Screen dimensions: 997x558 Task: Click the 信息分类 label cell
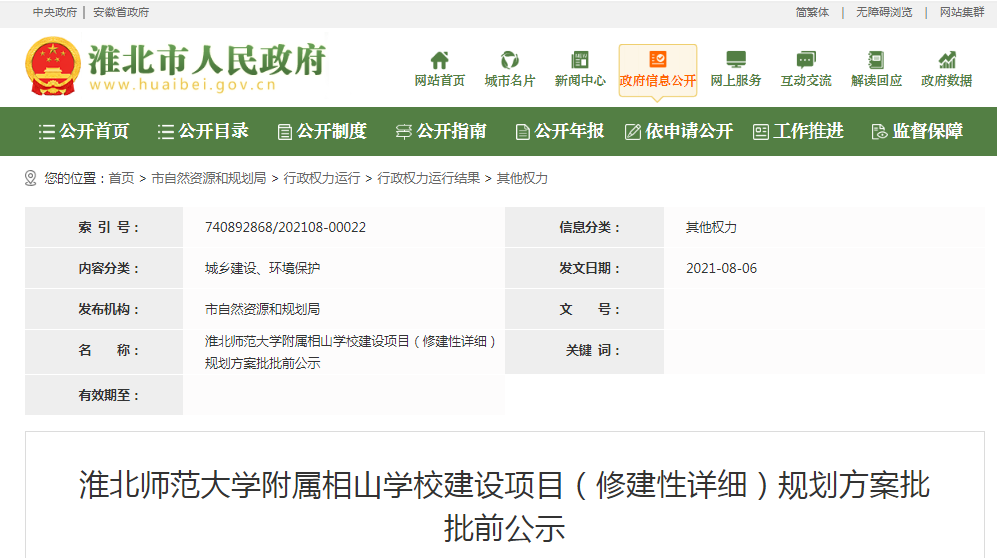click(584, 228)
